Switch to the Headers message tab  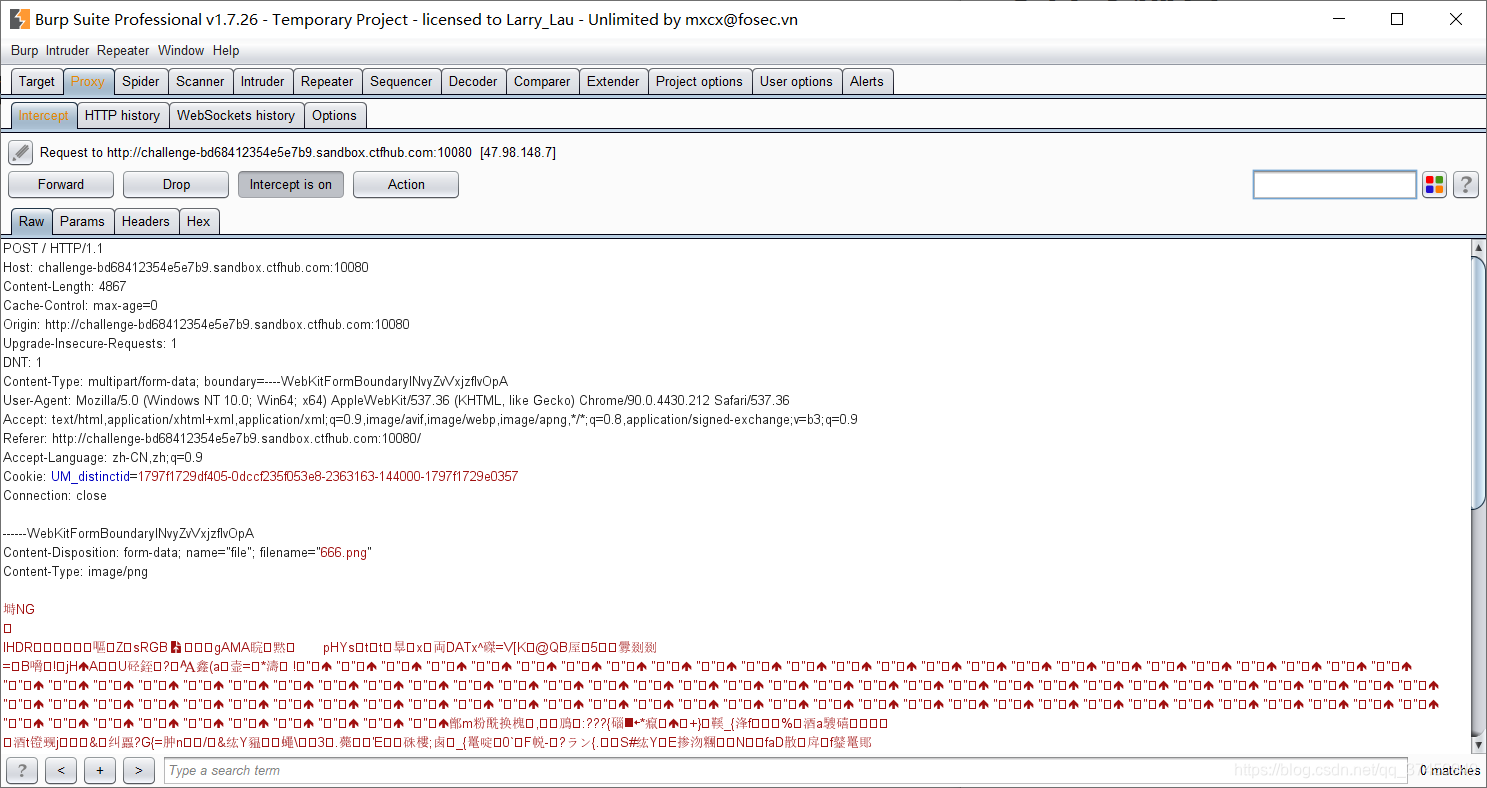click(x=146, y=221)
